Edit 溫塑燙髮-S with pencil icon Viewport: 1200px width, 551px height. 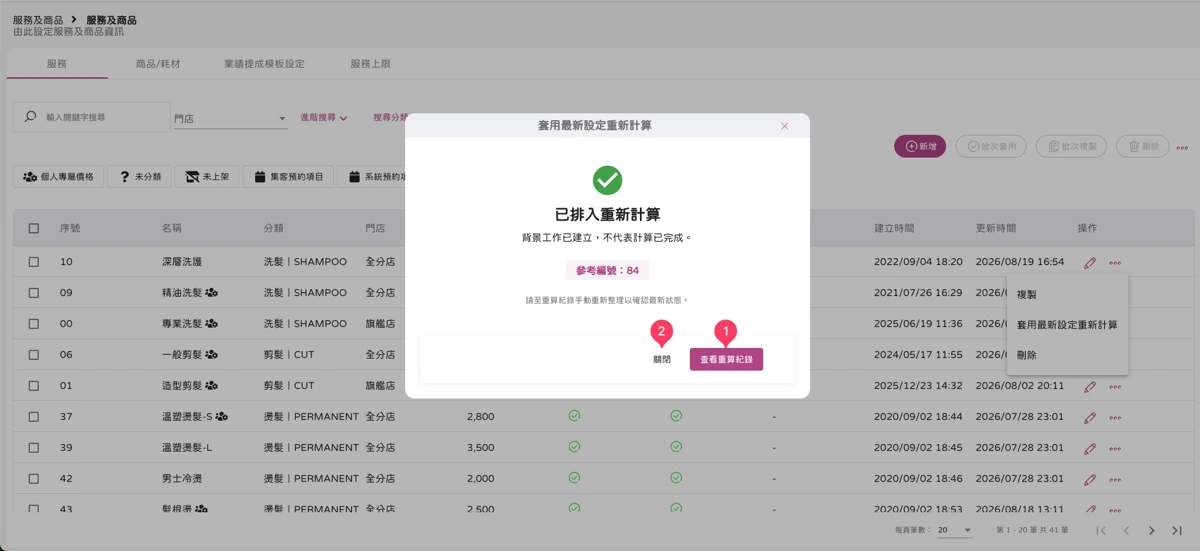(1090, 417)
